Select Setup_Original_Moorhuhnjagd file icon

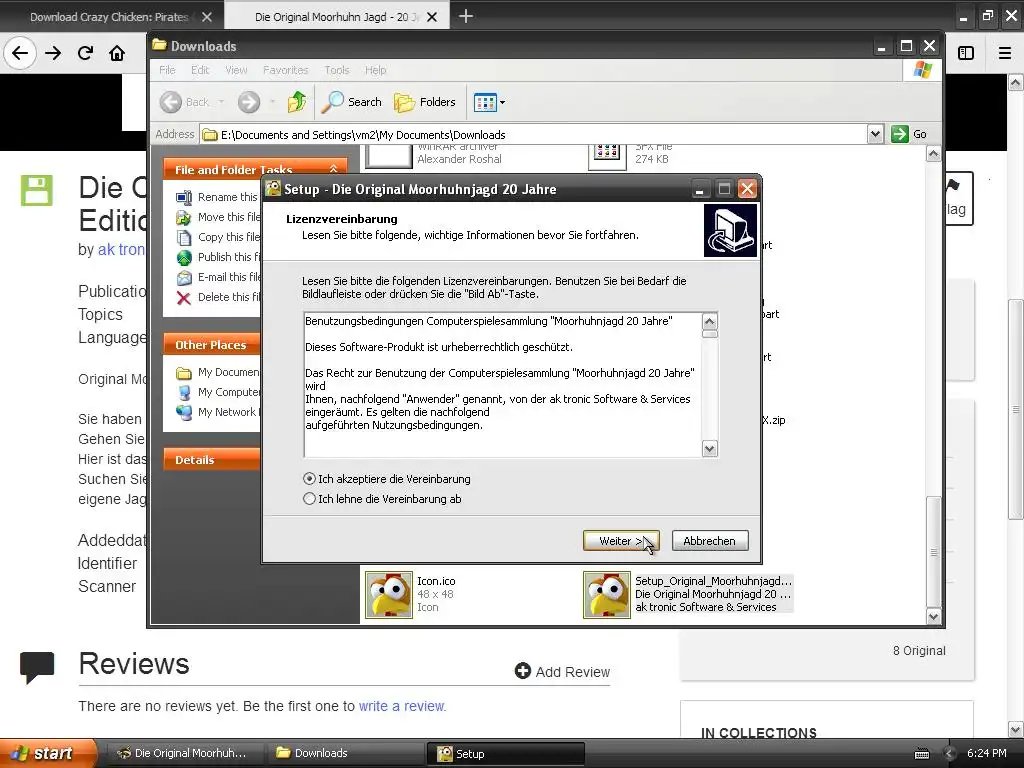click(x=607, y=594)
